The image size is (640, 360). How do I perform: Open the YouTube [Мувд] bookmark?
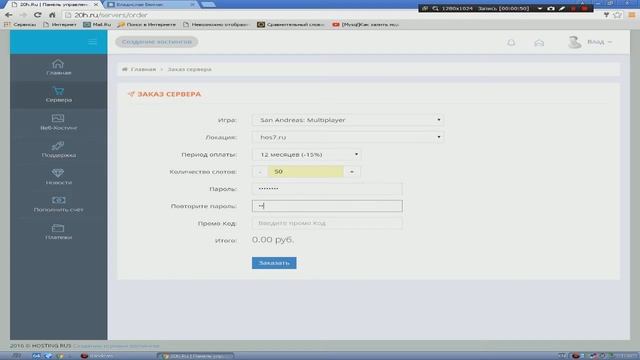point(365,24)
